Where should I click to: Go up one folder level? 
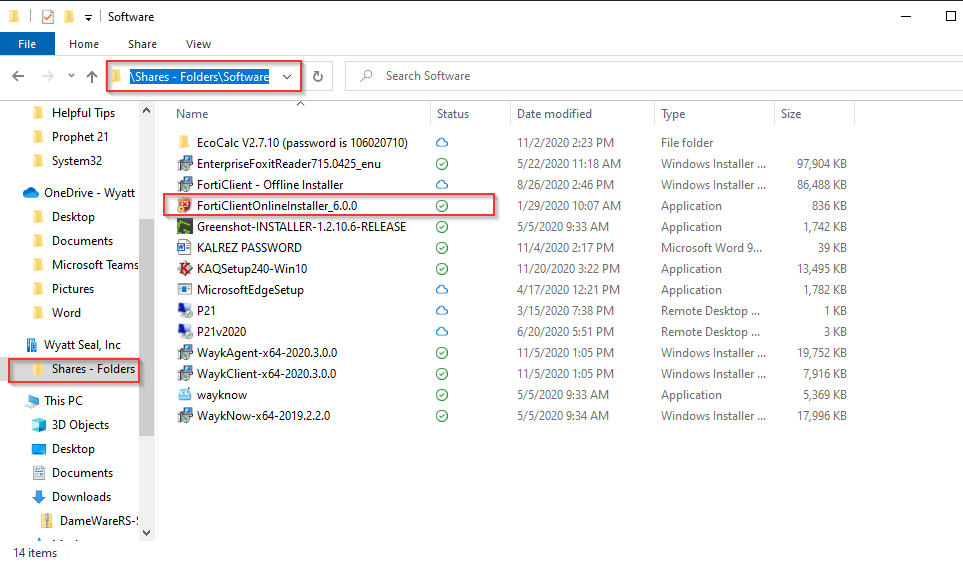click(x=92, y=76)
